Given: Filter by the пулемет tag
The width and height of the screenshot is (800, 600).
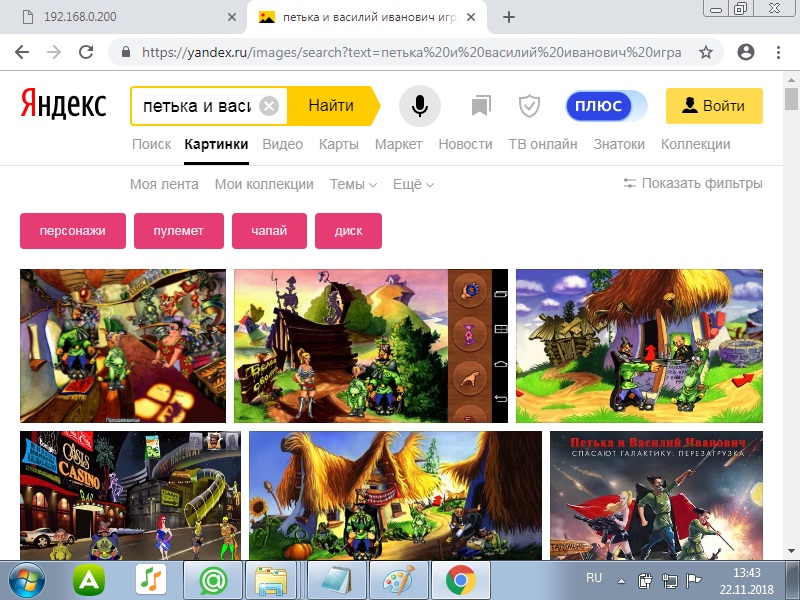Looking at the screenshot, I should click(x=179, y=231).
